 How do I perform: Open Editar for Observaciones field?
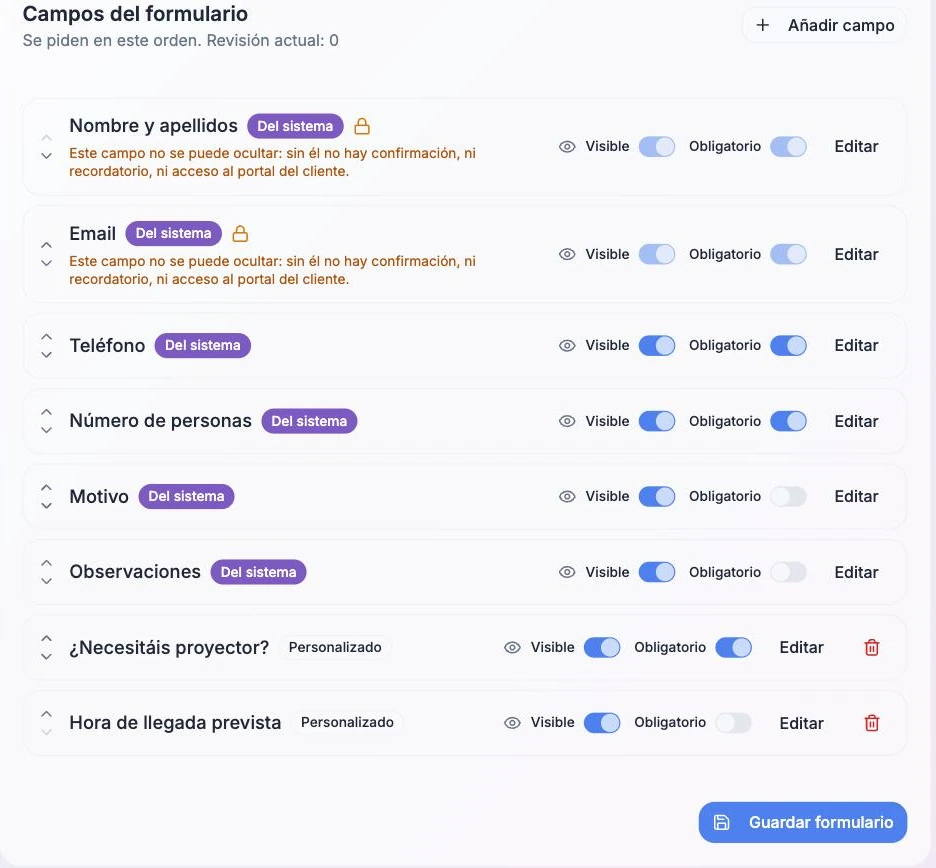856,572
